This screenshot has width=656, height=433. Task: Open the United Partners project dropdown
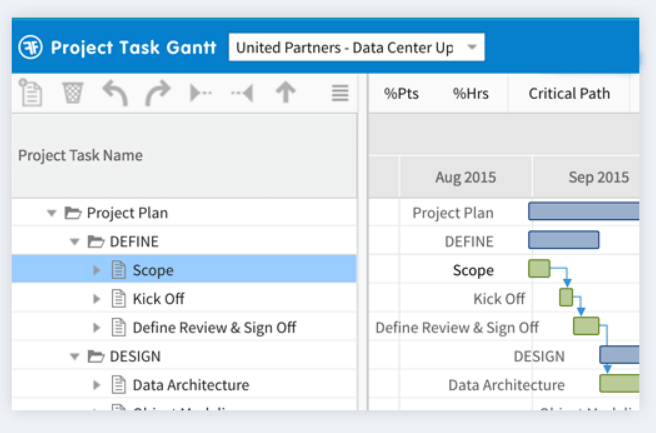[356, 47]
